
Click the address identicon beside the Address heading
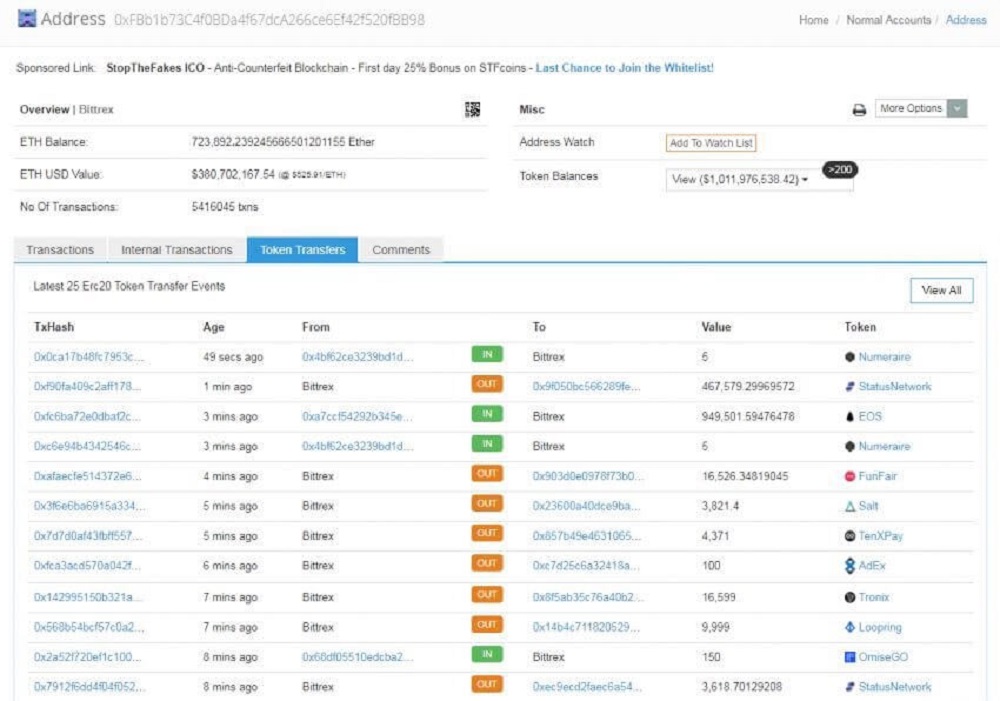(27, 18)
